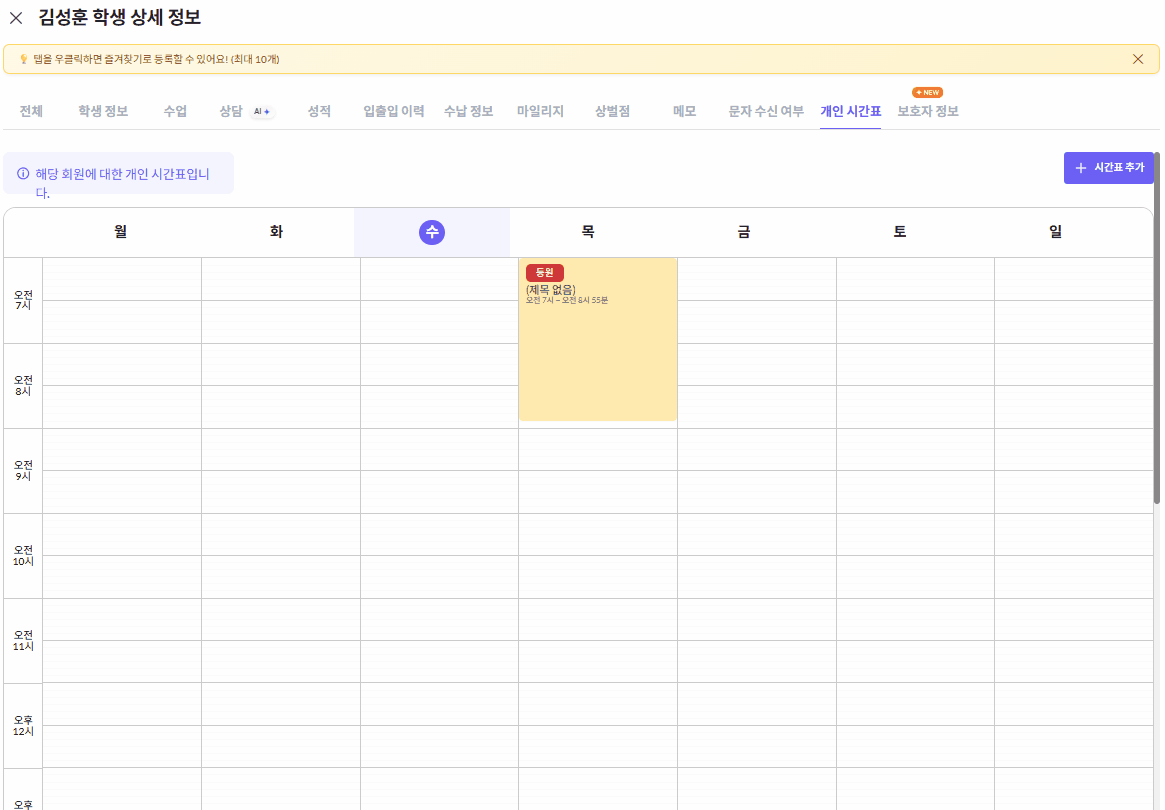Click the 오전 10시 time label
The height and width of the screenshot is (810, 1165).
point(23,556)
